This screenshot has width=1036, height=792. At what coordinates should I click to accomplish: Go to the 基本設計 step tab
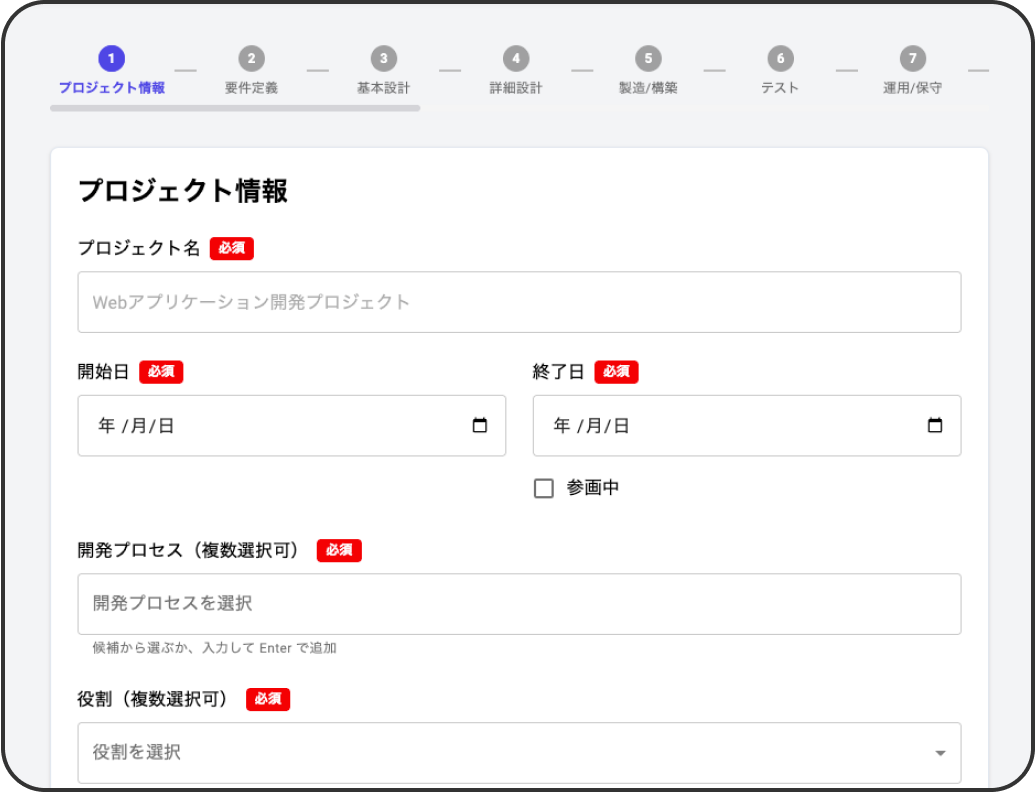[x=383, y=88]
